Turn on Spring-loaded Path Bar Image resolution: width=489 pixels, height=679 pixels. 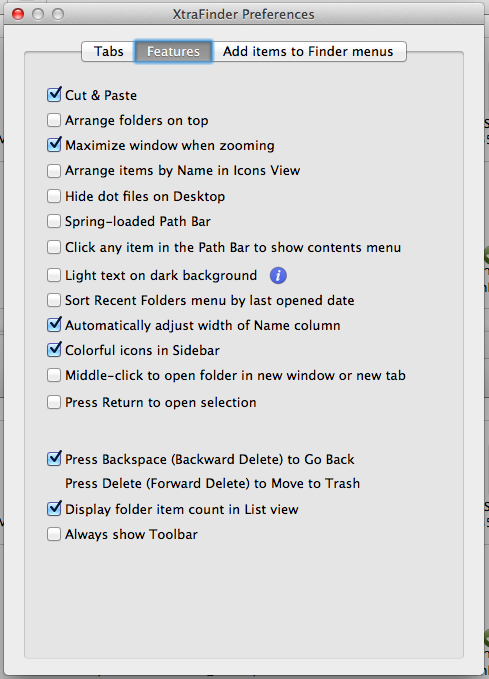[x=54, y=221]
